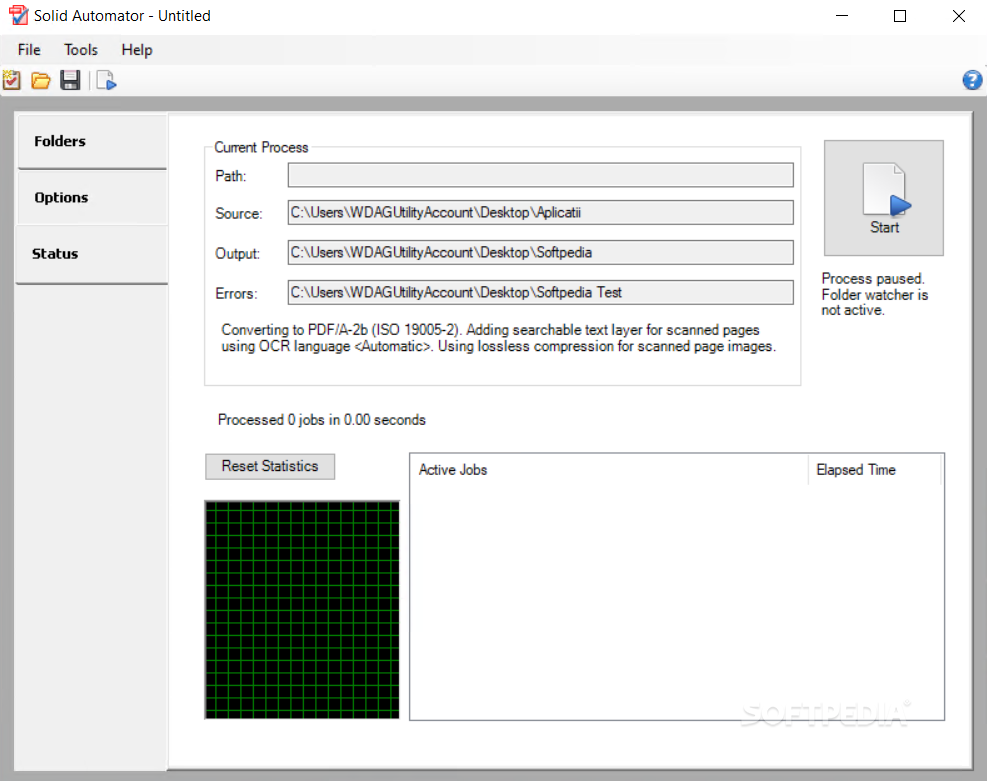Click the Source path field
987x781 pixels.
point(540,213)
